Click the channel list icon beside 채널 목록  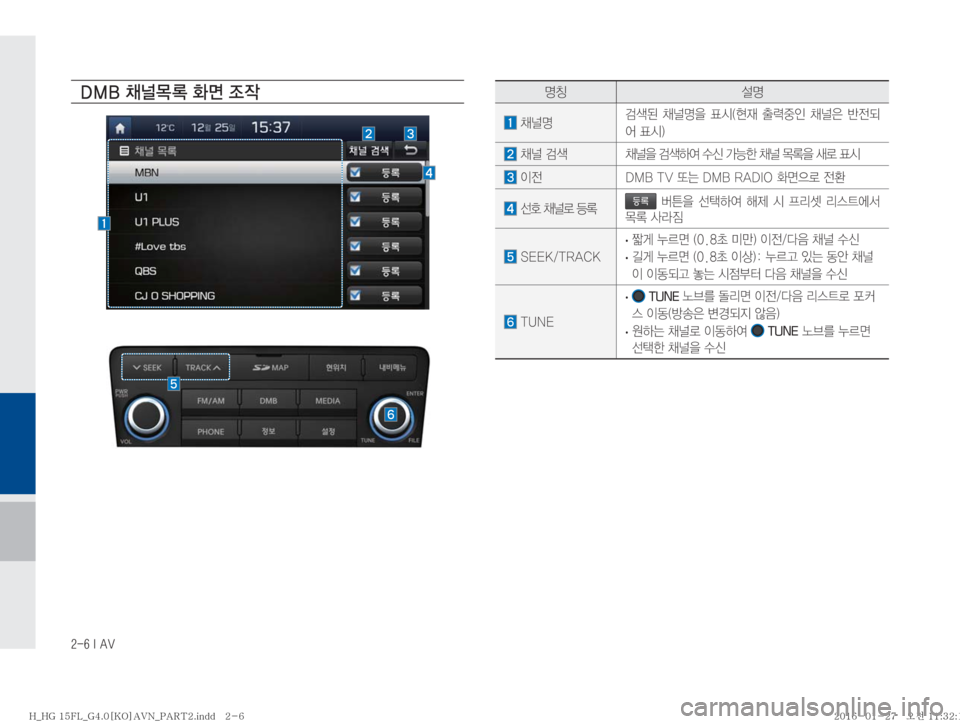123,151
